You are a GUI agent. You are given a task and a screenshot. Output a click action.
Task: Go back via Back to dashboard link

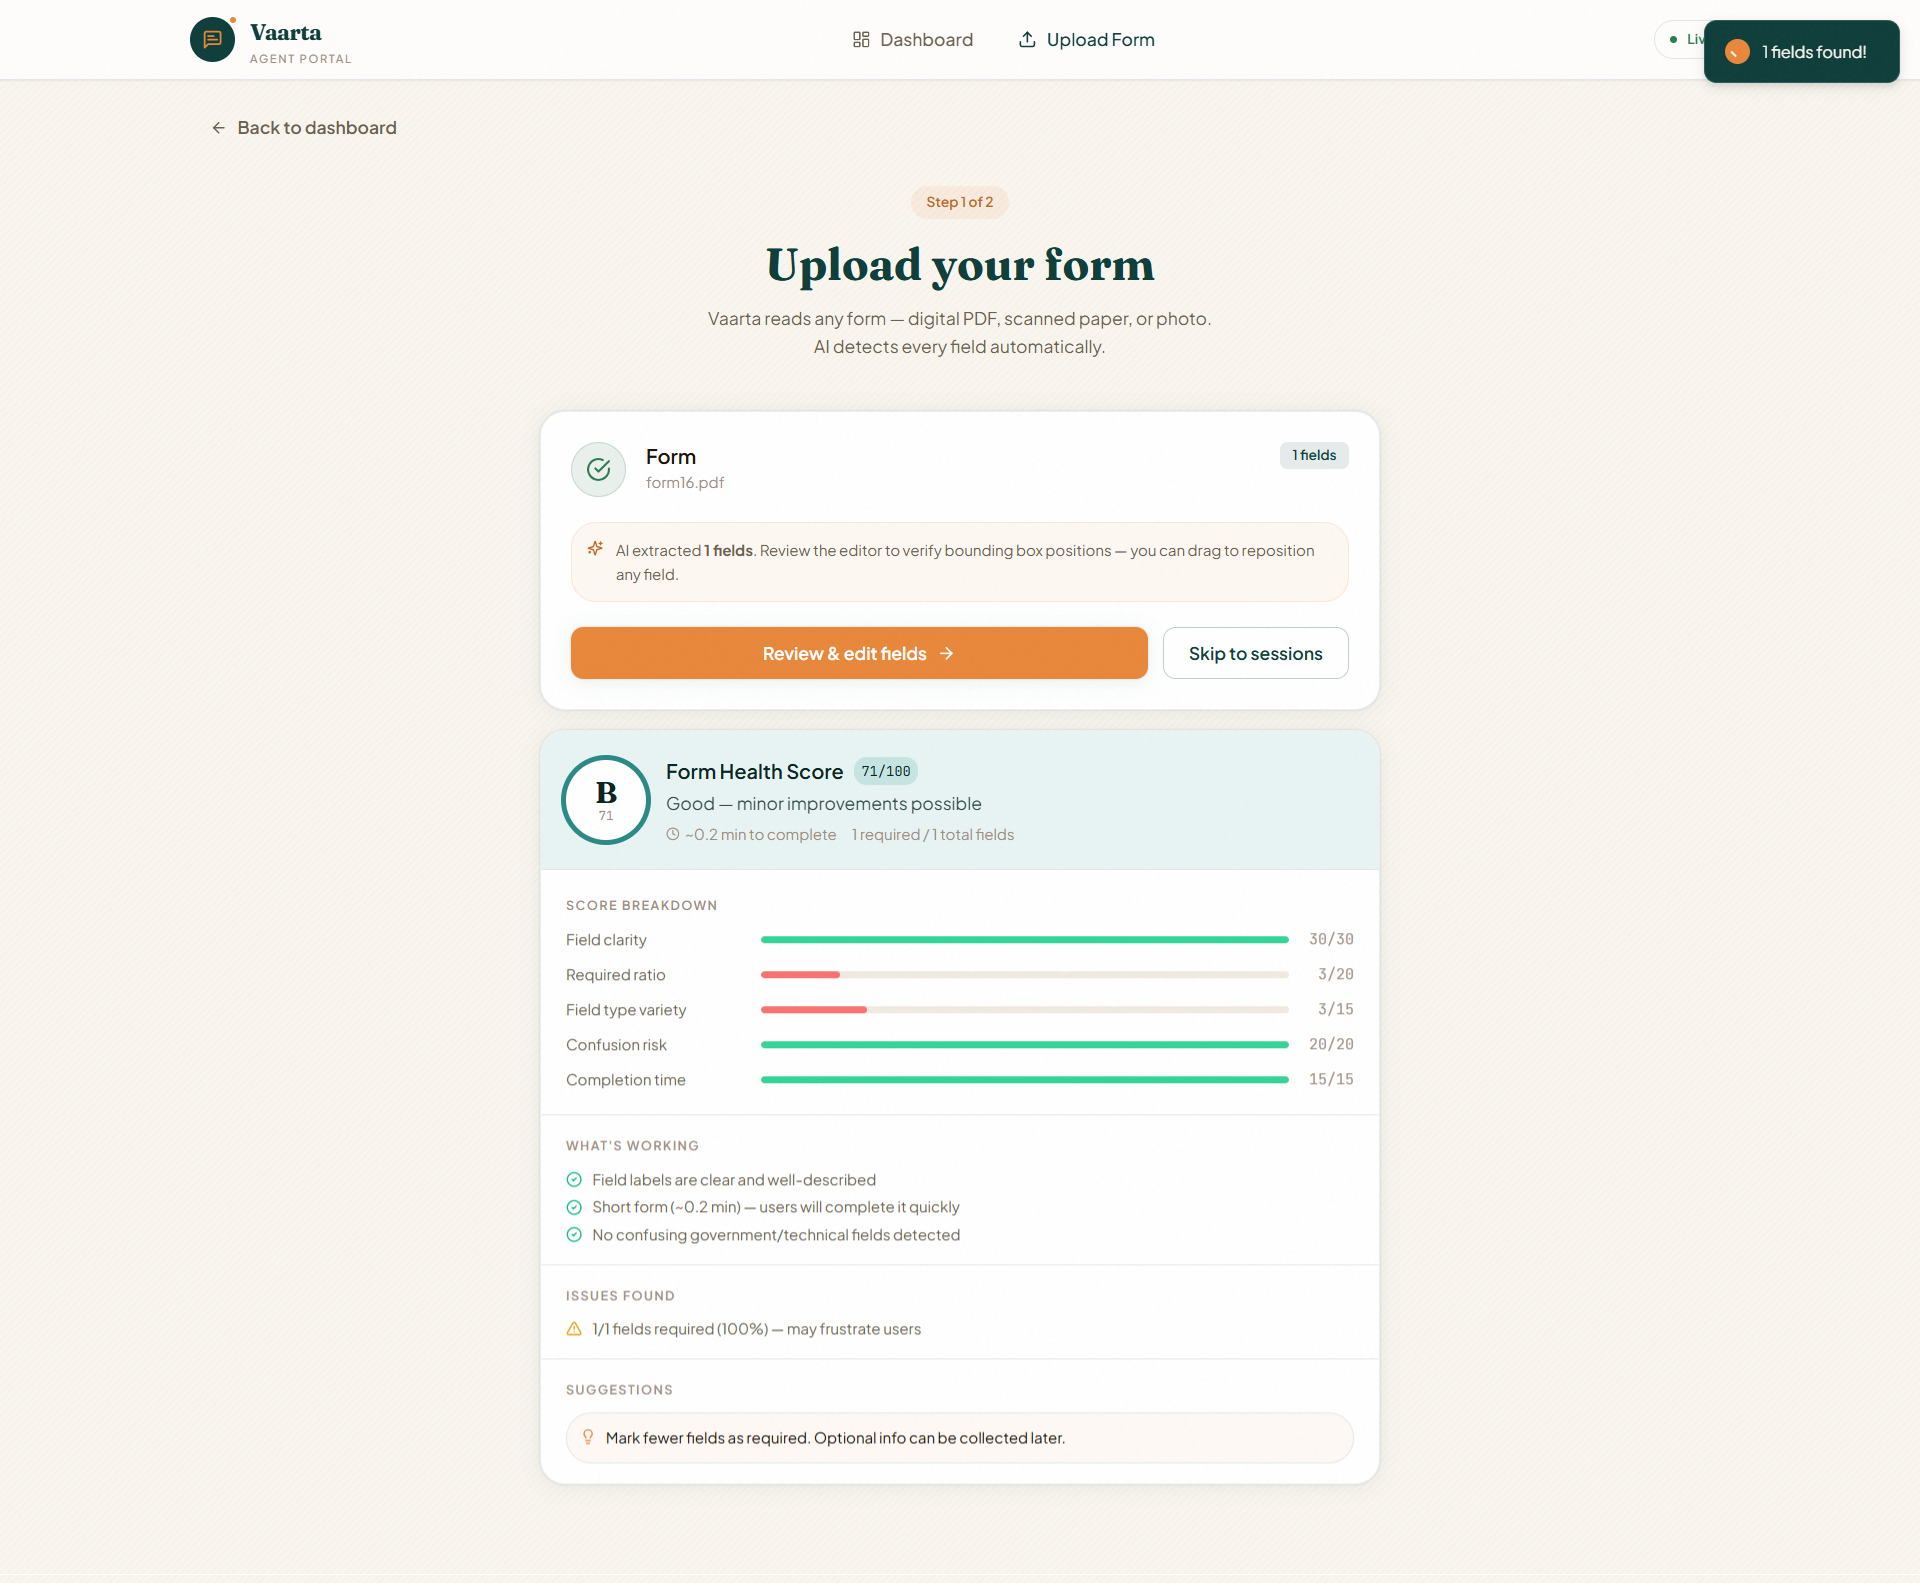click(x=316, y=128)
